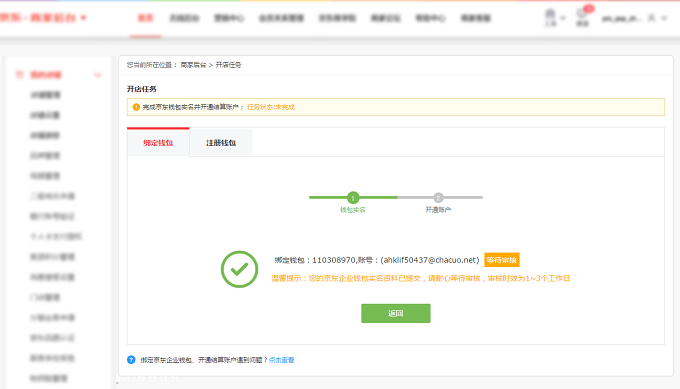Click account email ahklif50437@chacuo.net
Screen dimensions: 680x389
click(x=430, y=260)
